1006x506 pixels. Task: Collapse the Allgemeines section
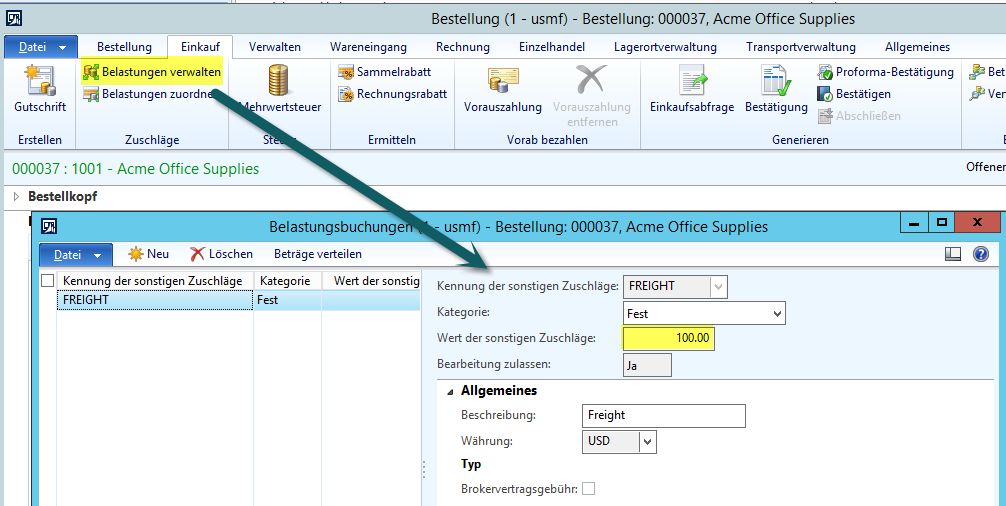coord(449,391)
